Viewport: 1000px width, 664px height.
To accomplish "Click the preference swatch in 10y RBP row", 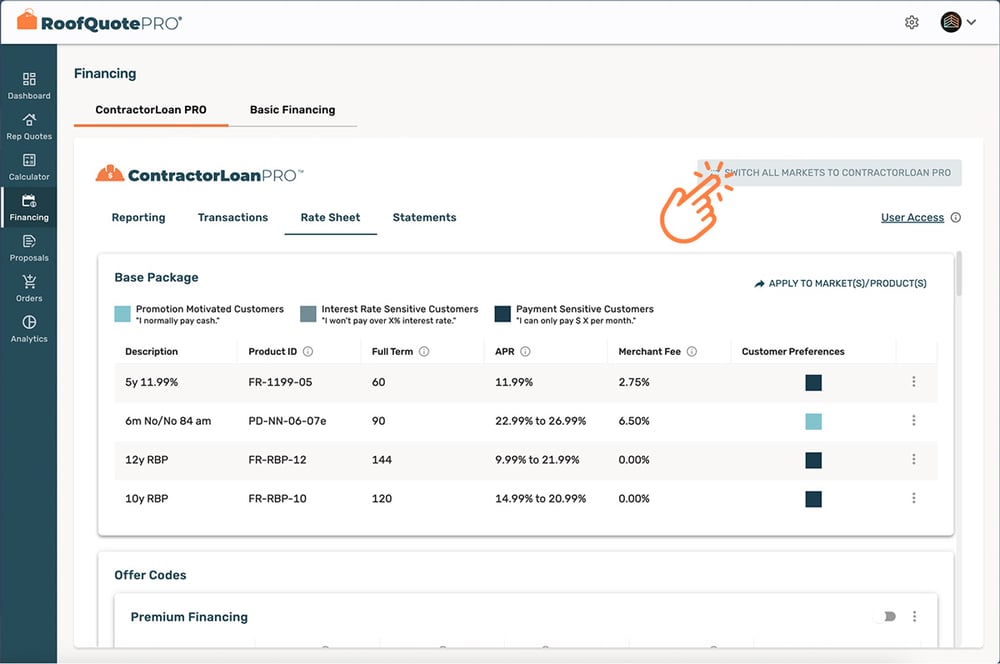I will [814, 499].
